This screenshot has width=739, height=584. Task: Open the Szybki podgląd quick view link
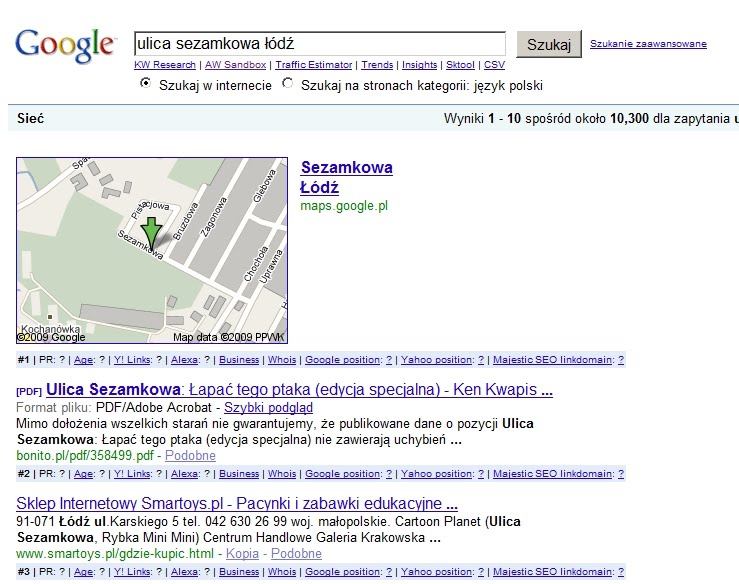pos(268,407)
